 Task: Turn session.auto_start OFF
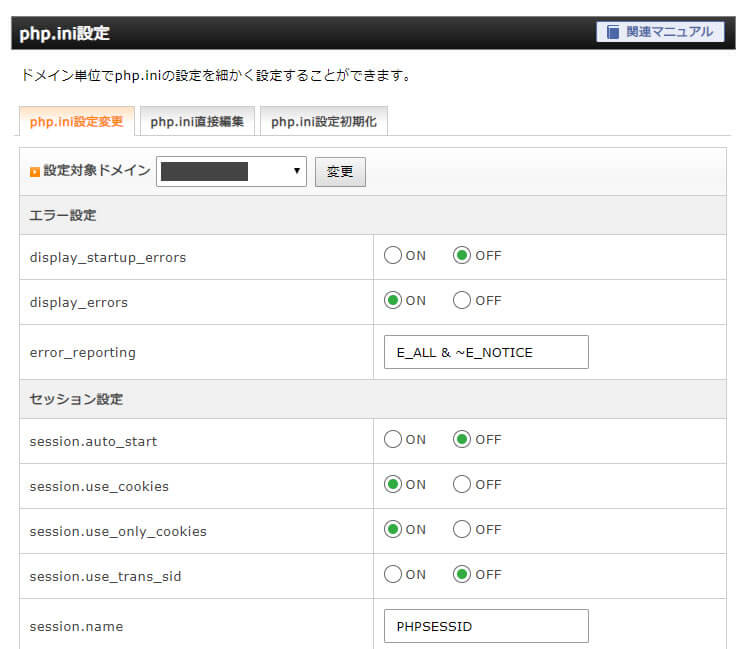tap(462, 439)
